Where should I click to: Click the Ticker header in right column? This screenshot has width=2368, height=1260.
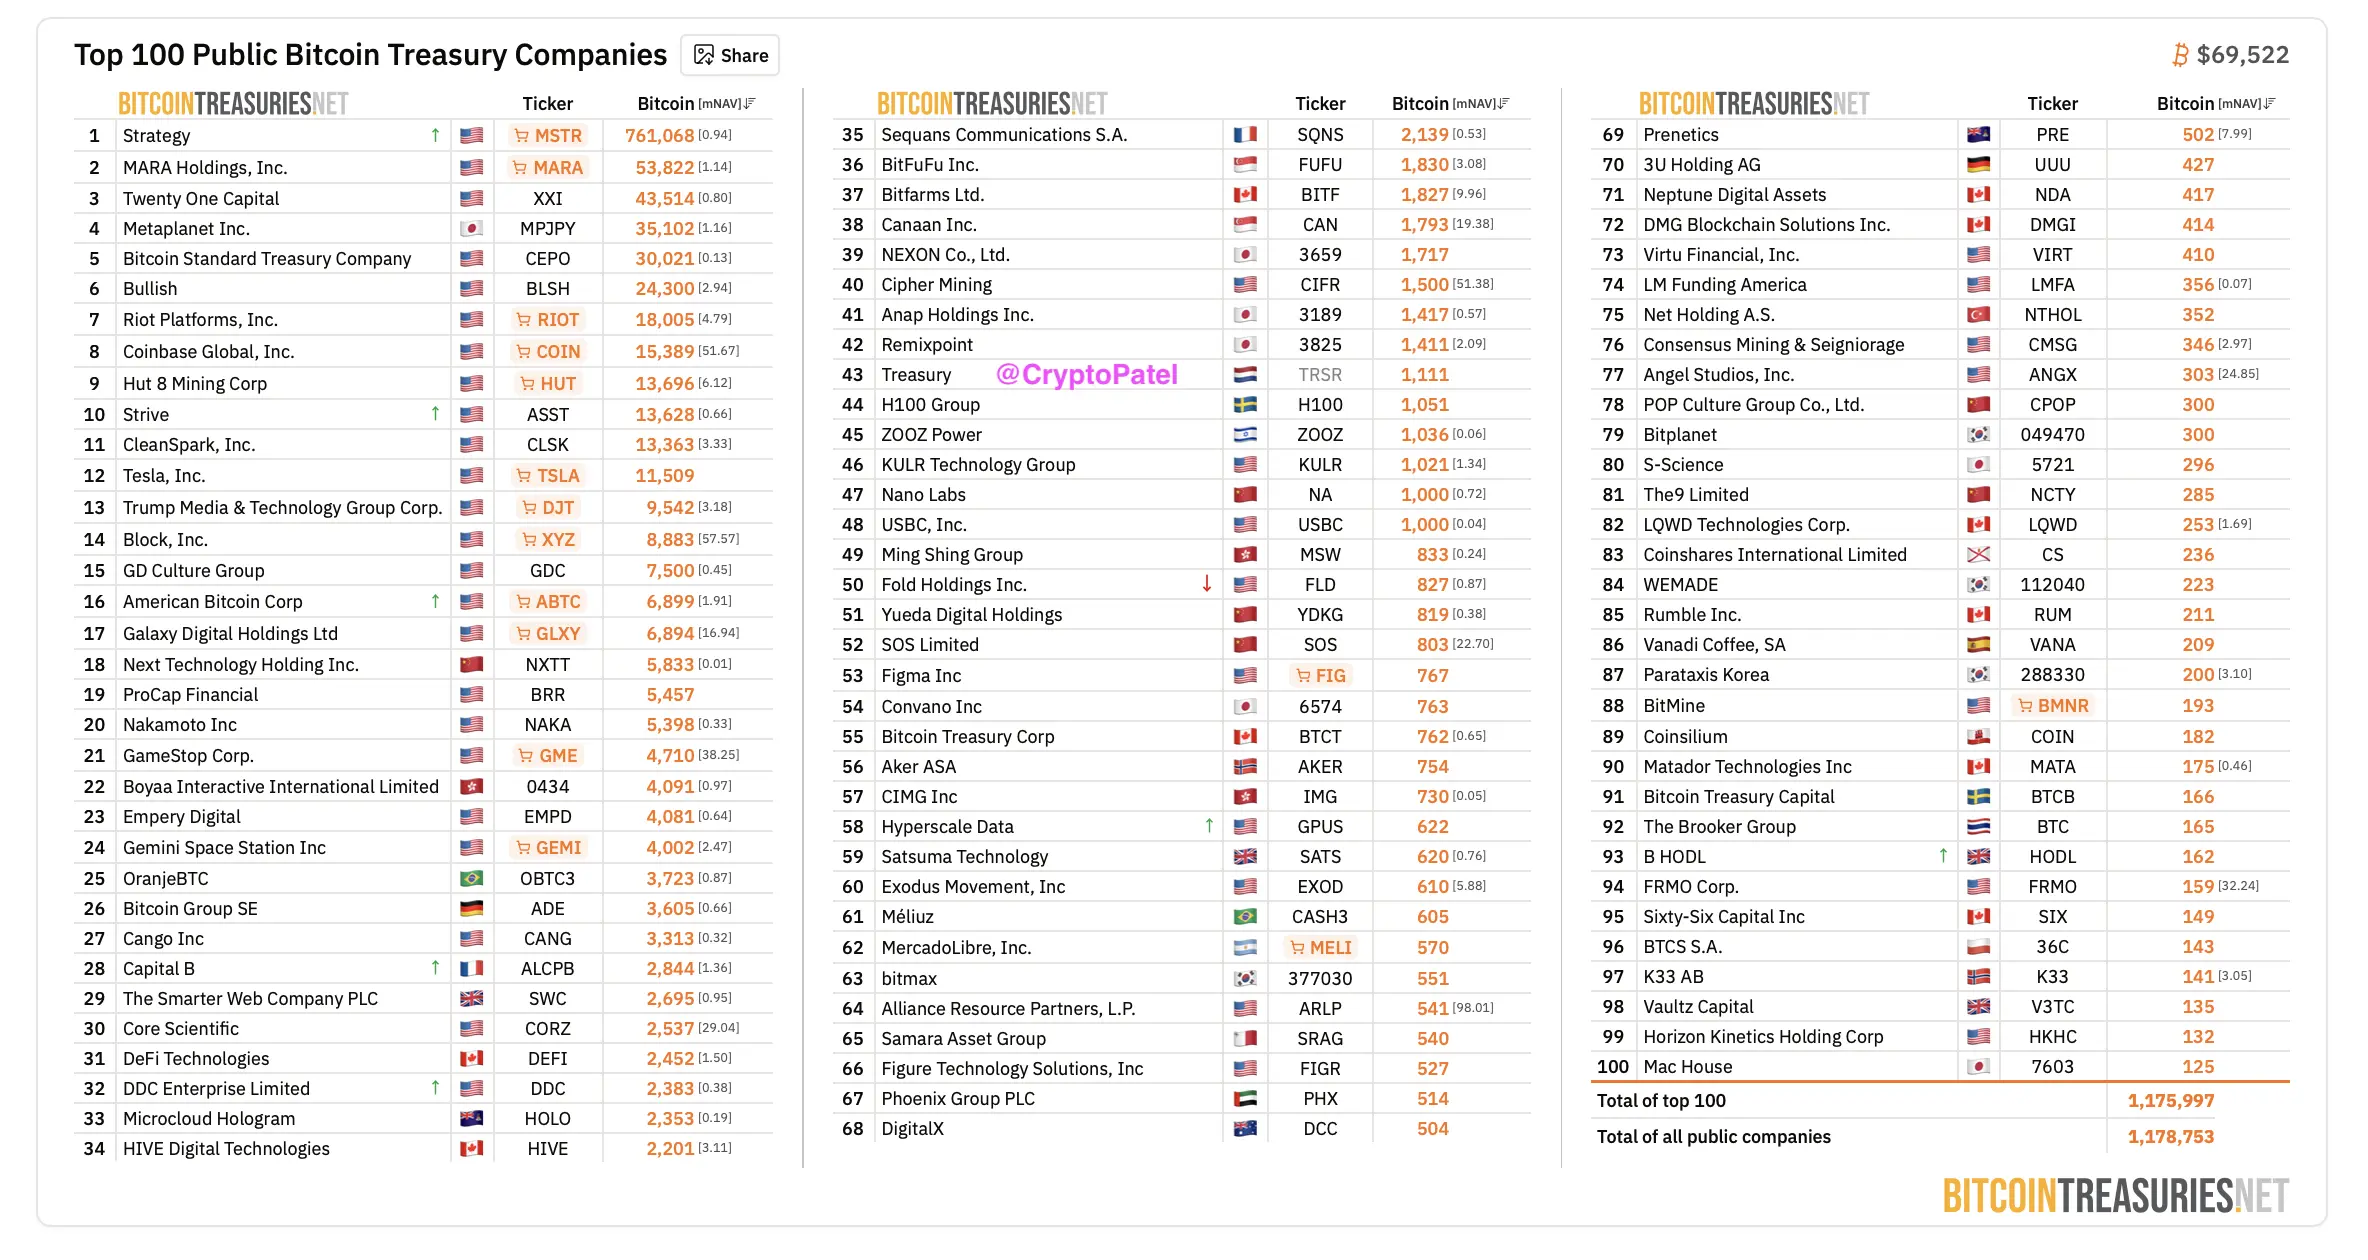[x=2052, y=104]
